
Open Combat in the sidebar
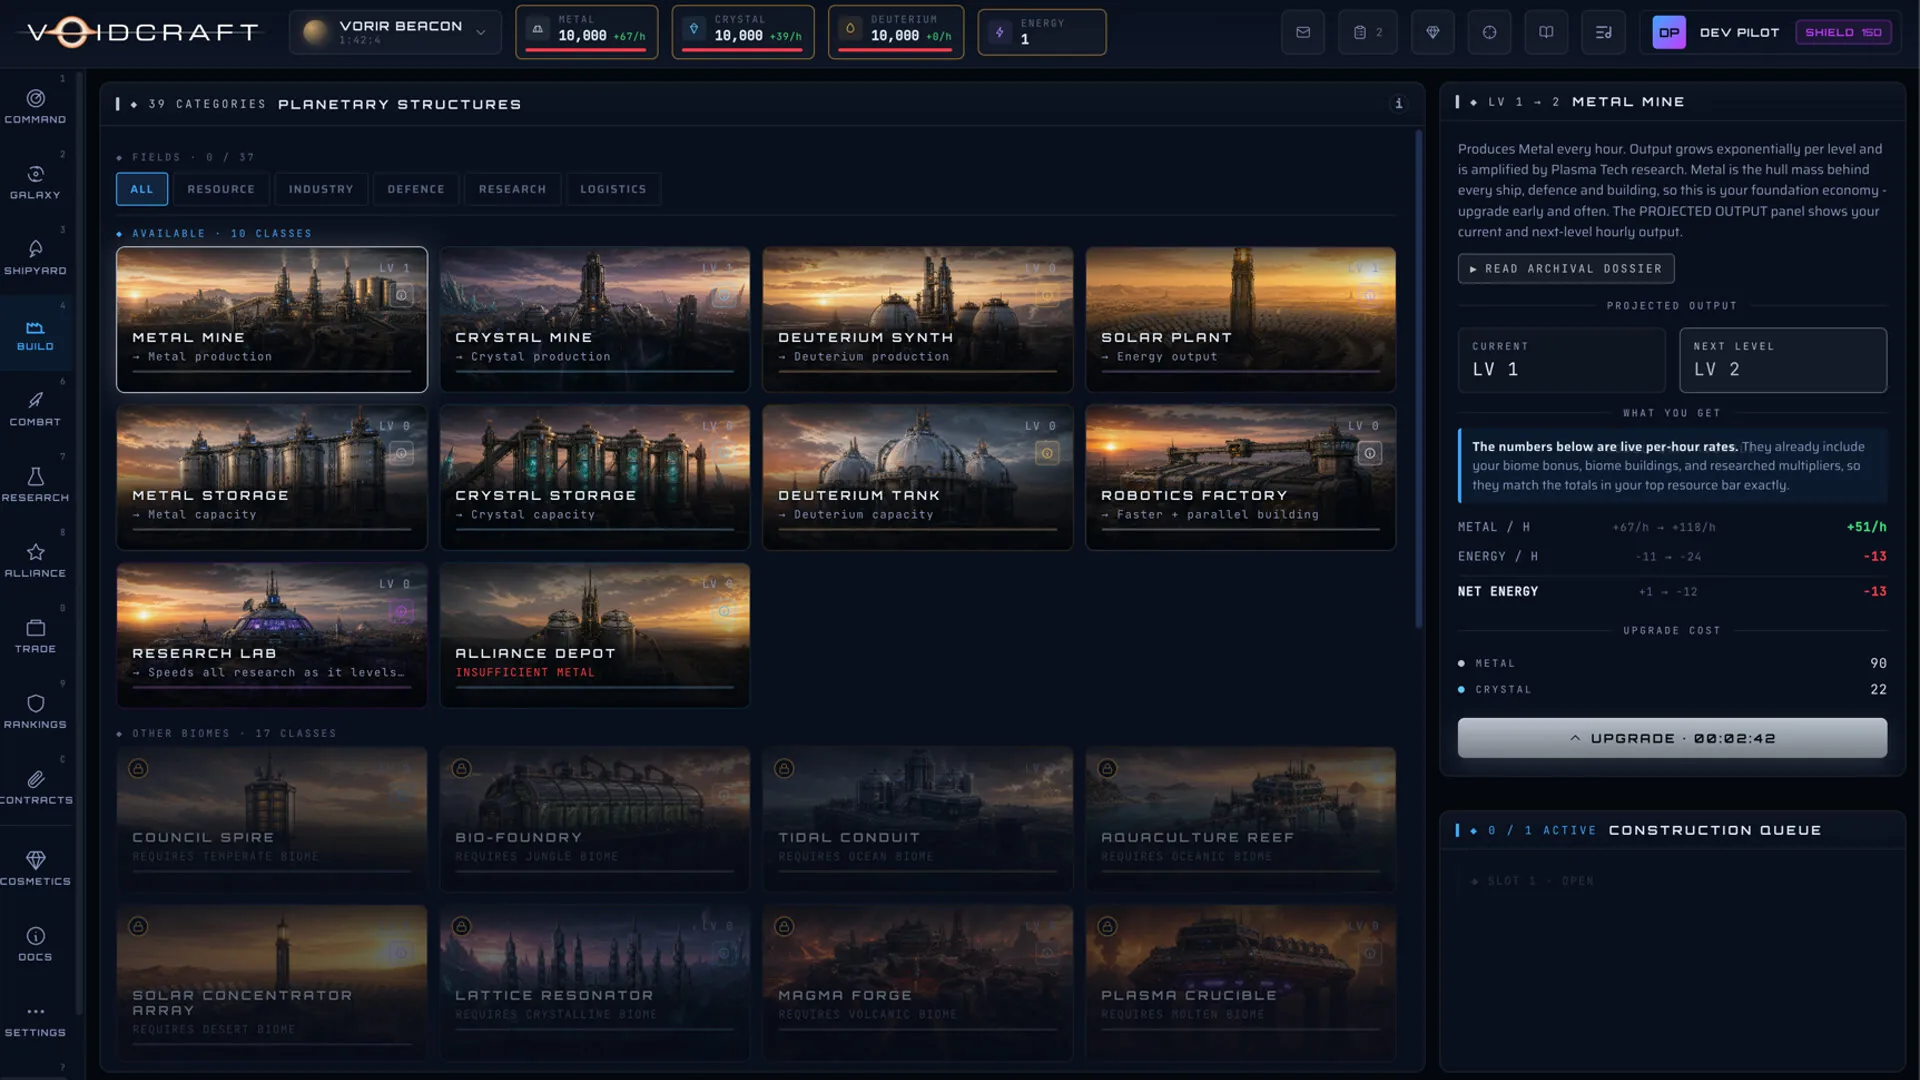36,410
